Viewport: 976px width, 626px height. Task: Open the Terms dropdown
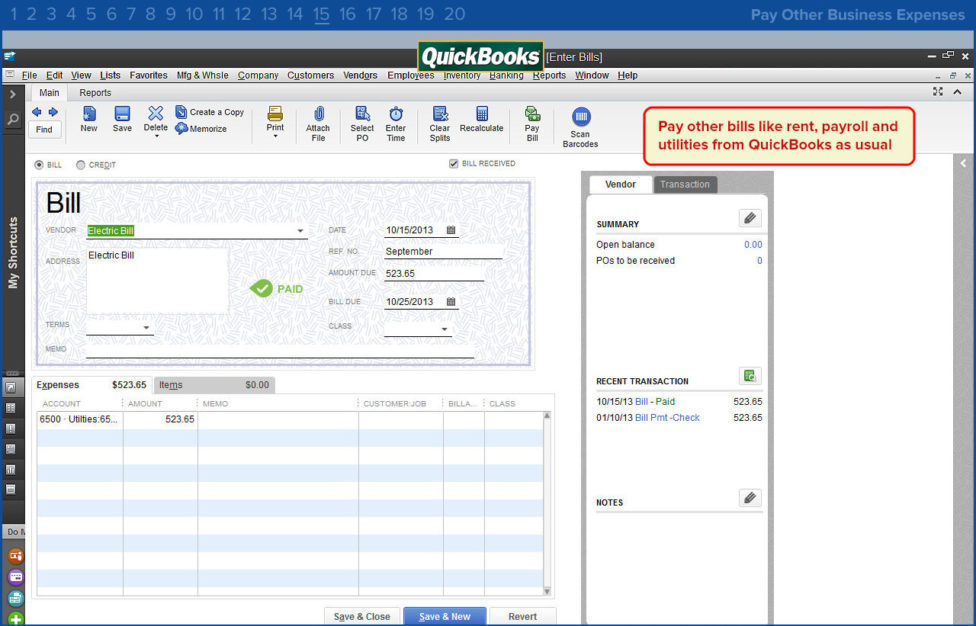[146, 327]
